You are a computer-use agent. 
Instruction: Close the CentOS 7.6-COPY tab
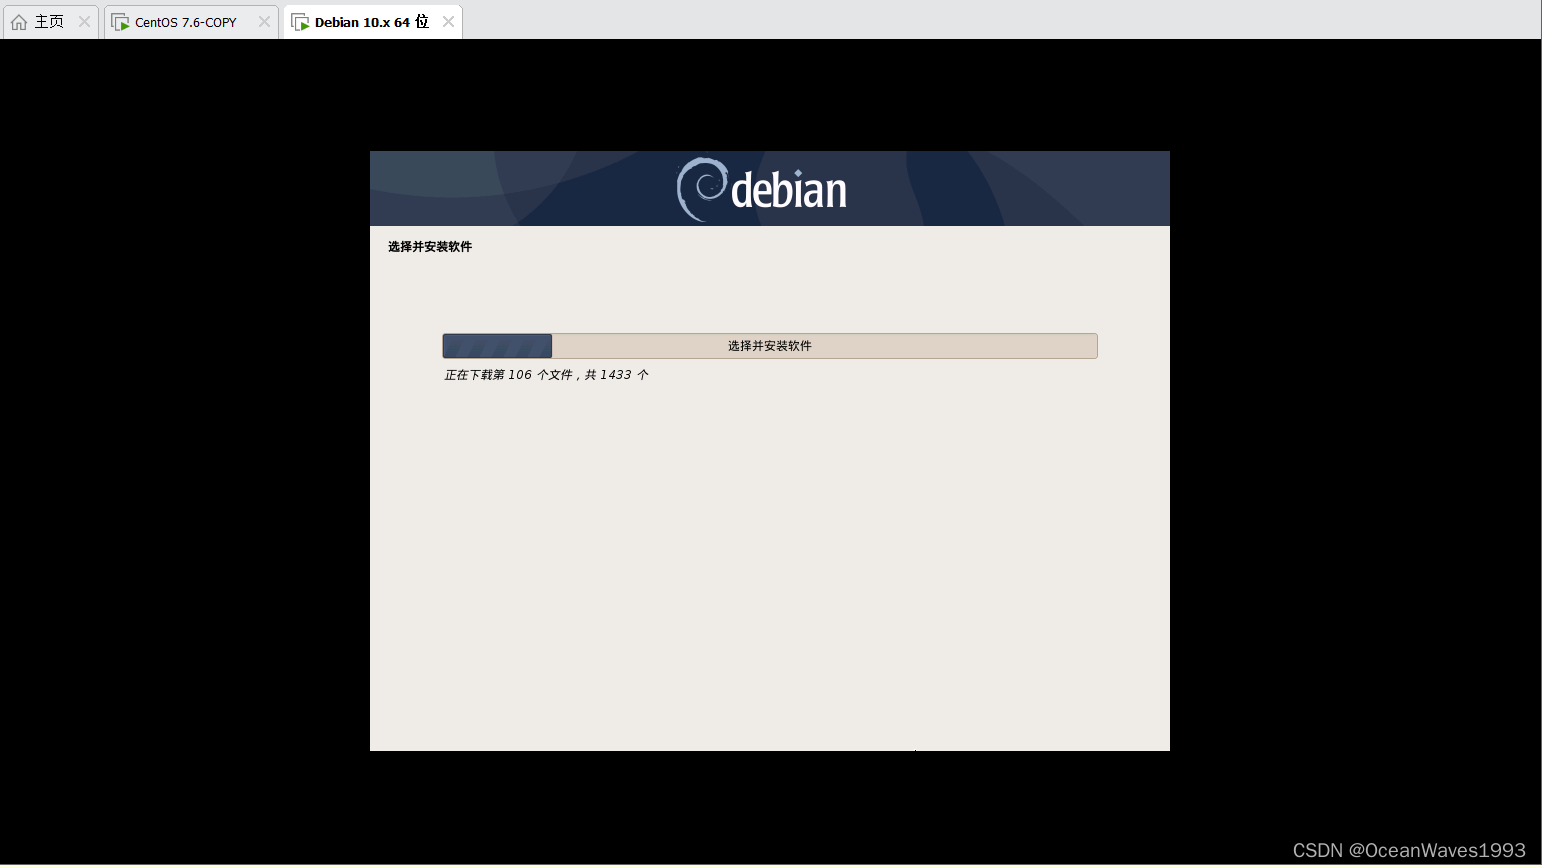click(264, 22)
